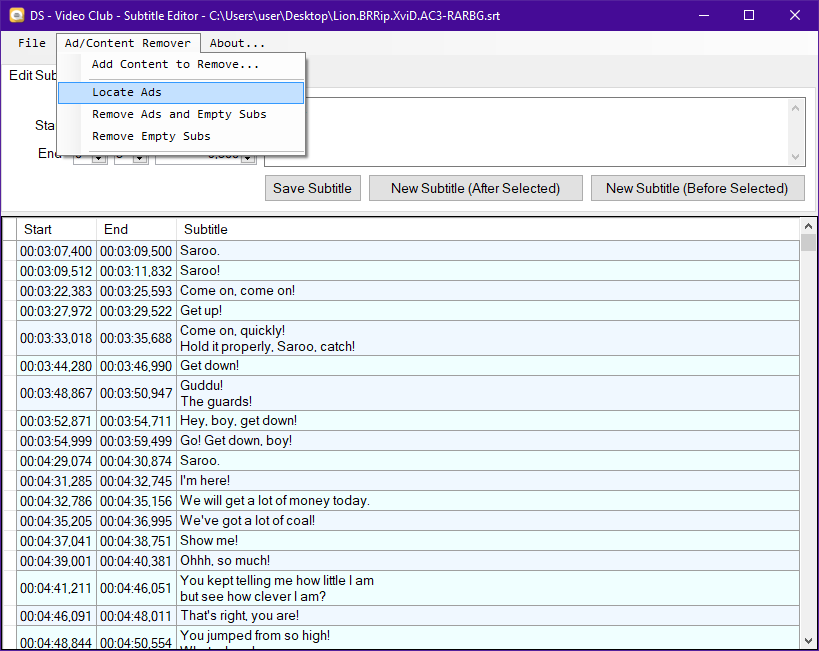The height and width of the screenshot is (651, 819).
Task: Select end time 00:04:30,874
Action: 136,461
